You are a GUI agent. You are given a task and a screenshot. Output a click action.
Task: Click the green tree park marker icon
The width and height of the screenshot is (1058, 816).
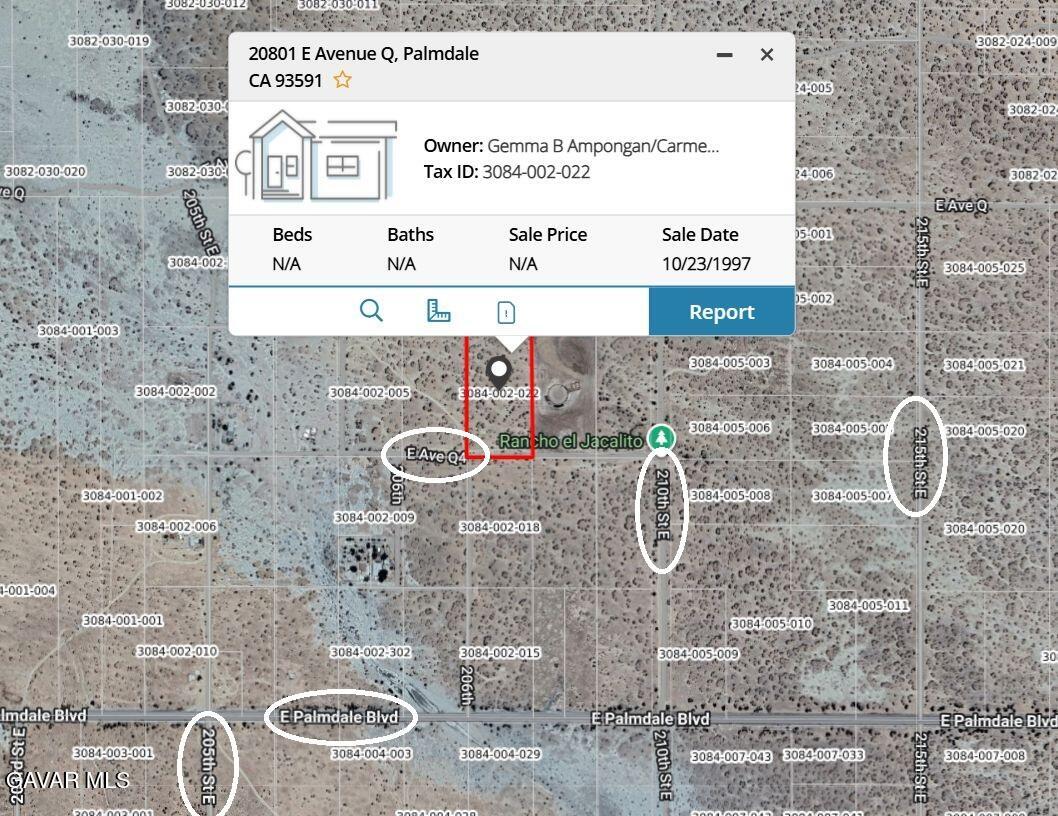[x=659, y=438]
